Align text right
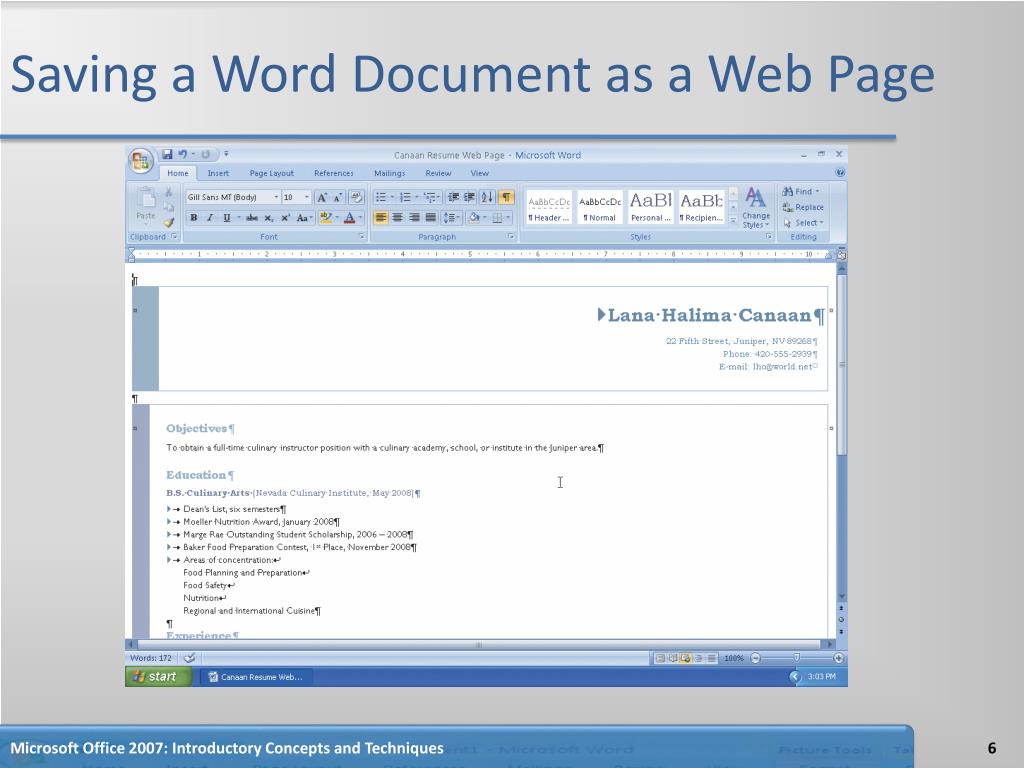The height and width of the screenshot is (768, 1024). coord(414,217)
